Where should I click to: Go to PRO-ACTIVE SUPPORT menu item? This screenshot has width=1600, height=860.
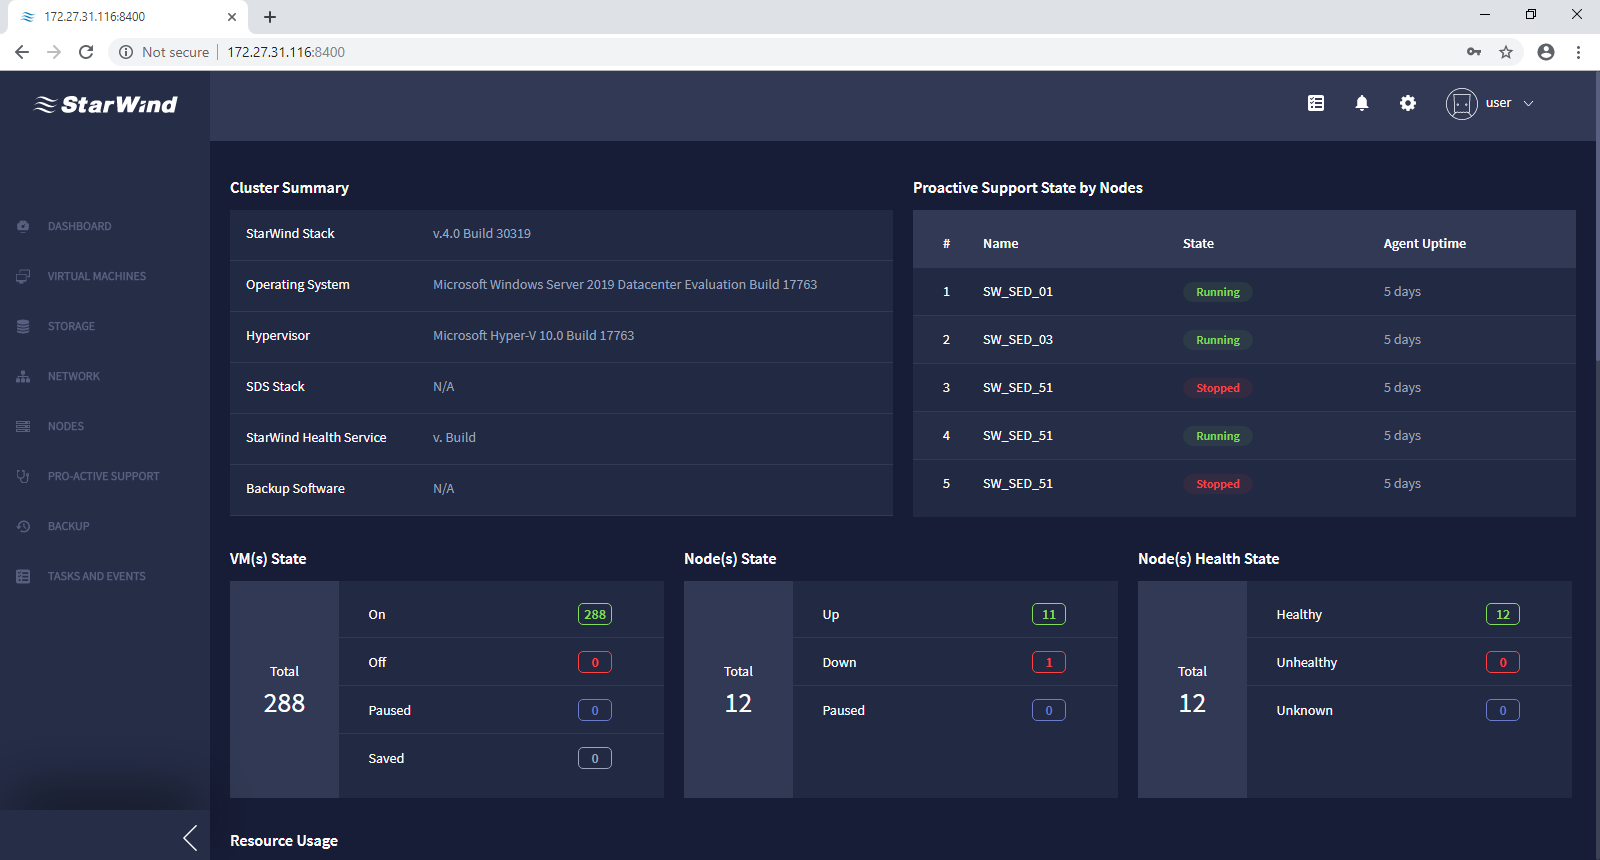104,476
